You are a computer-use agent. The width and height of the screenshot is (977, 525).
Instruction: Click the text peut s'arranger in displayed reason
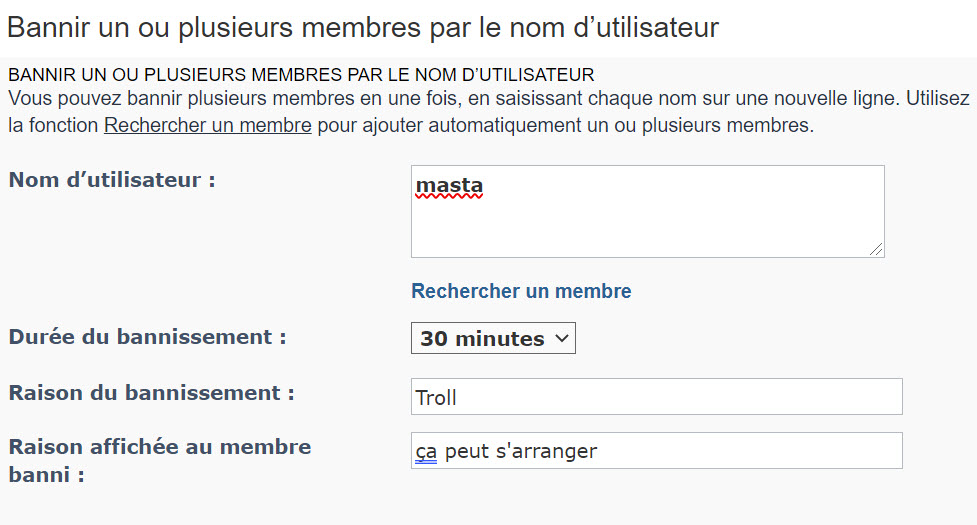(520, 451)
